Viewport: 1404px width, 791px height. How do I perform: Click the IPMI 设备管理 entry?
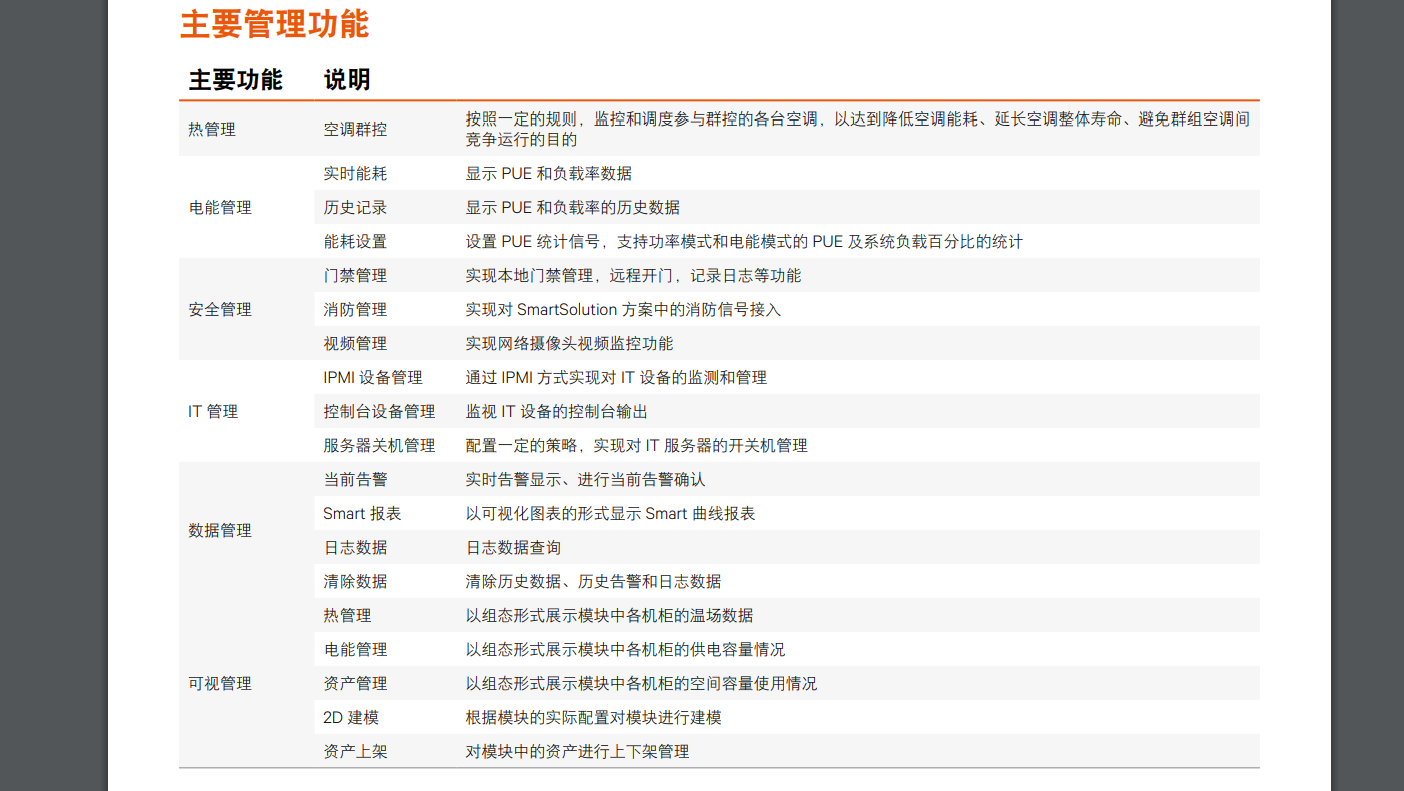372,377
